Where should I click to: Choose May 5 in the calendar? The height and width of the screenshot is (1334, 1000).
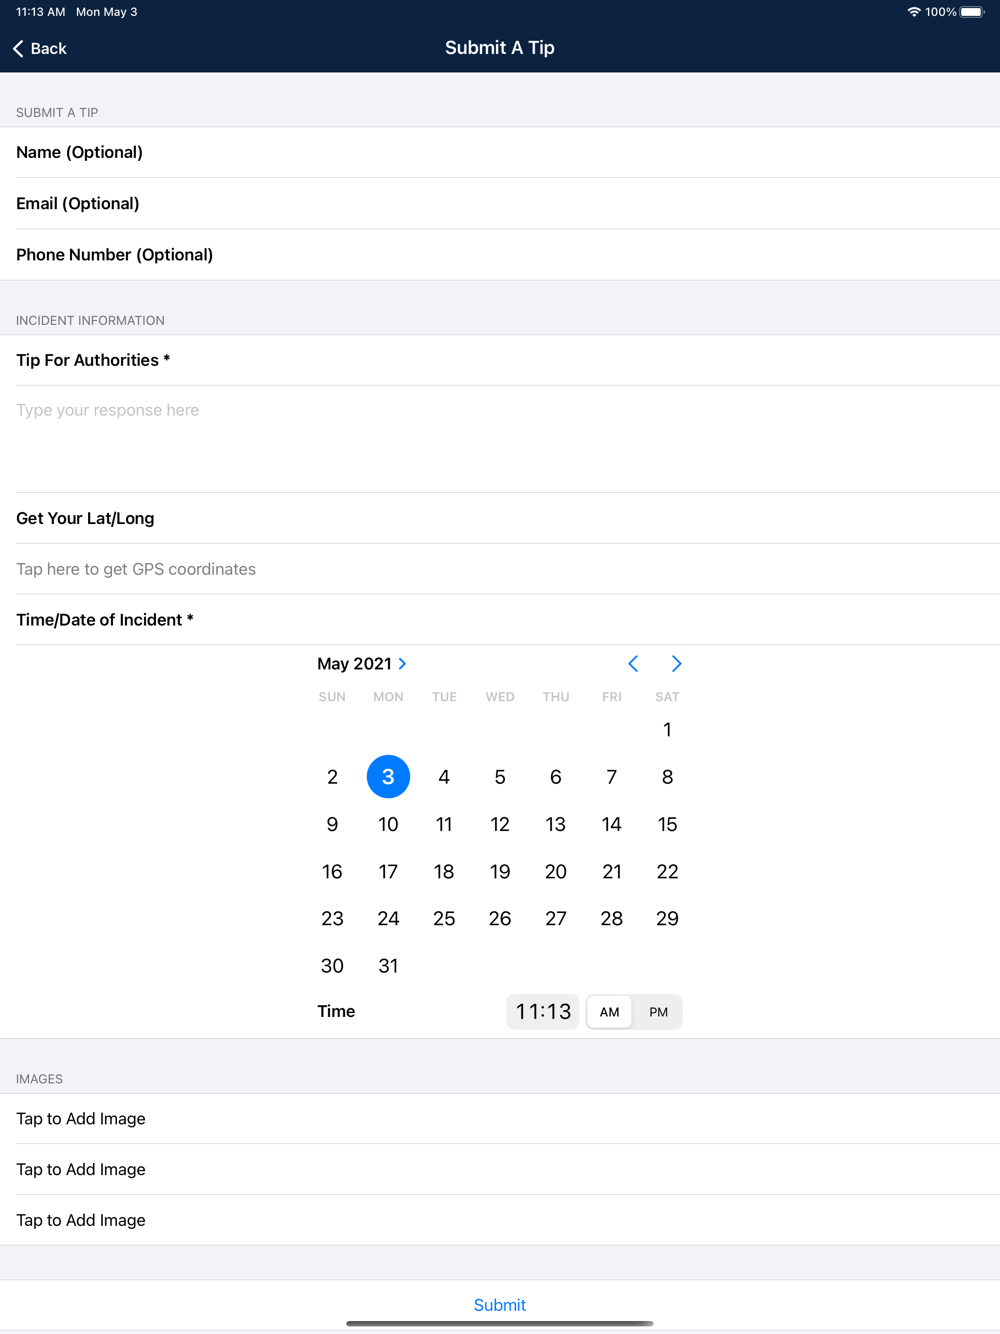[500, 777]
